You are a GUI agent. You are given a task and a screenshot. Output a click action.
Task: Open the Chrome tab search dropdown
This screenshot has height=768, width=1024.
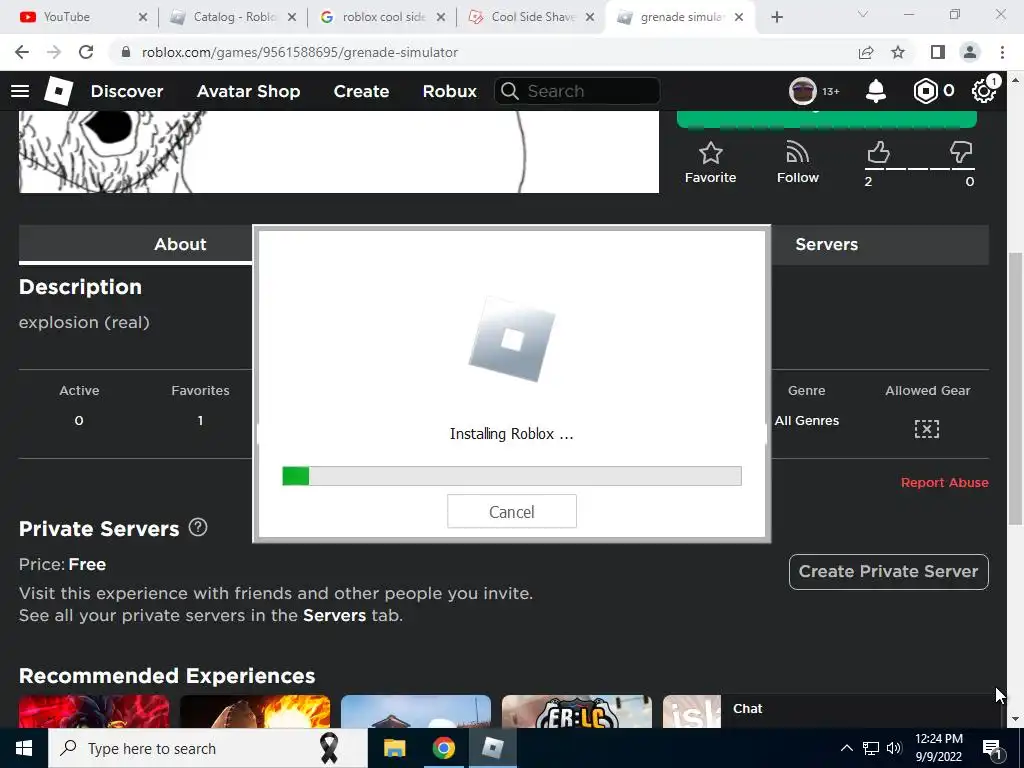coord(863,14)
